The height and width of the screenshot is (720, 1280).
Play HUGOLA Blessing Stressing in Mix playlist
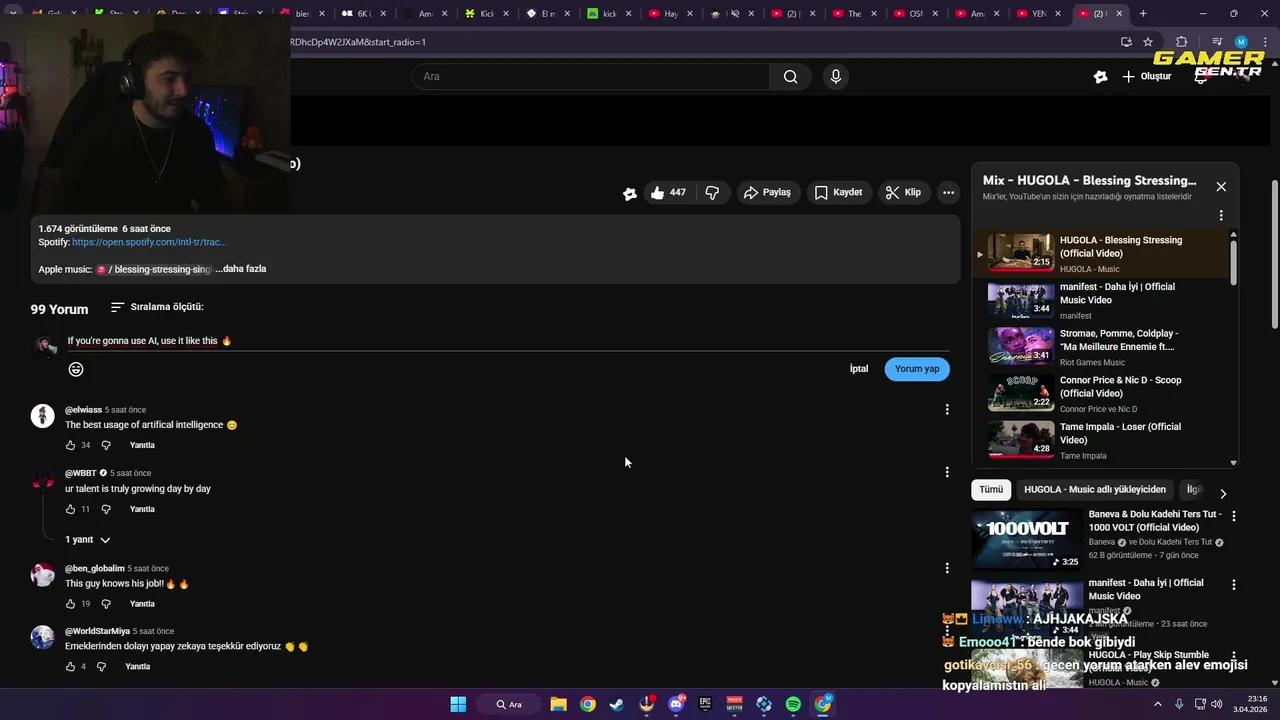(x=1100, y=254)
